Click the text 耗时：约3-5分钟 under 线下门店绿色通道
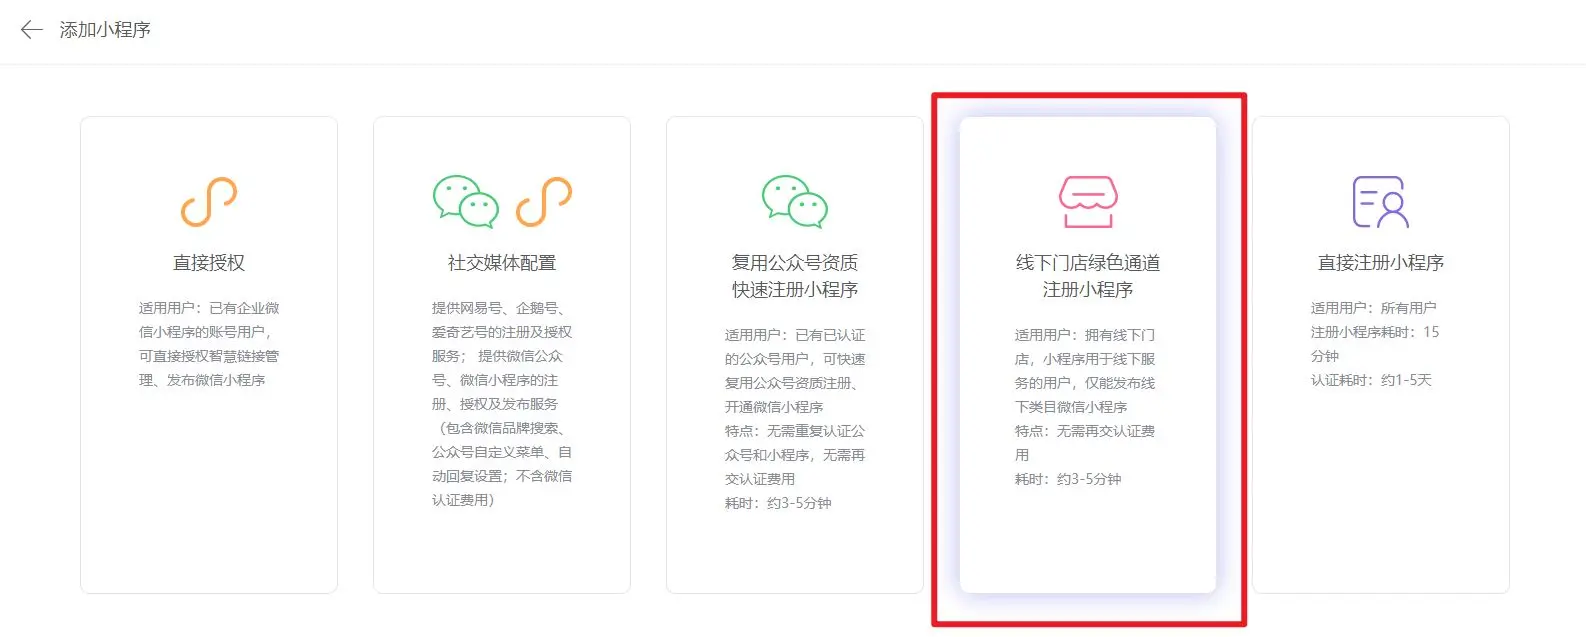Image resolution: width=1586 pixels, height=637 pixels. pyautogui.click(x=1068, y=479)
